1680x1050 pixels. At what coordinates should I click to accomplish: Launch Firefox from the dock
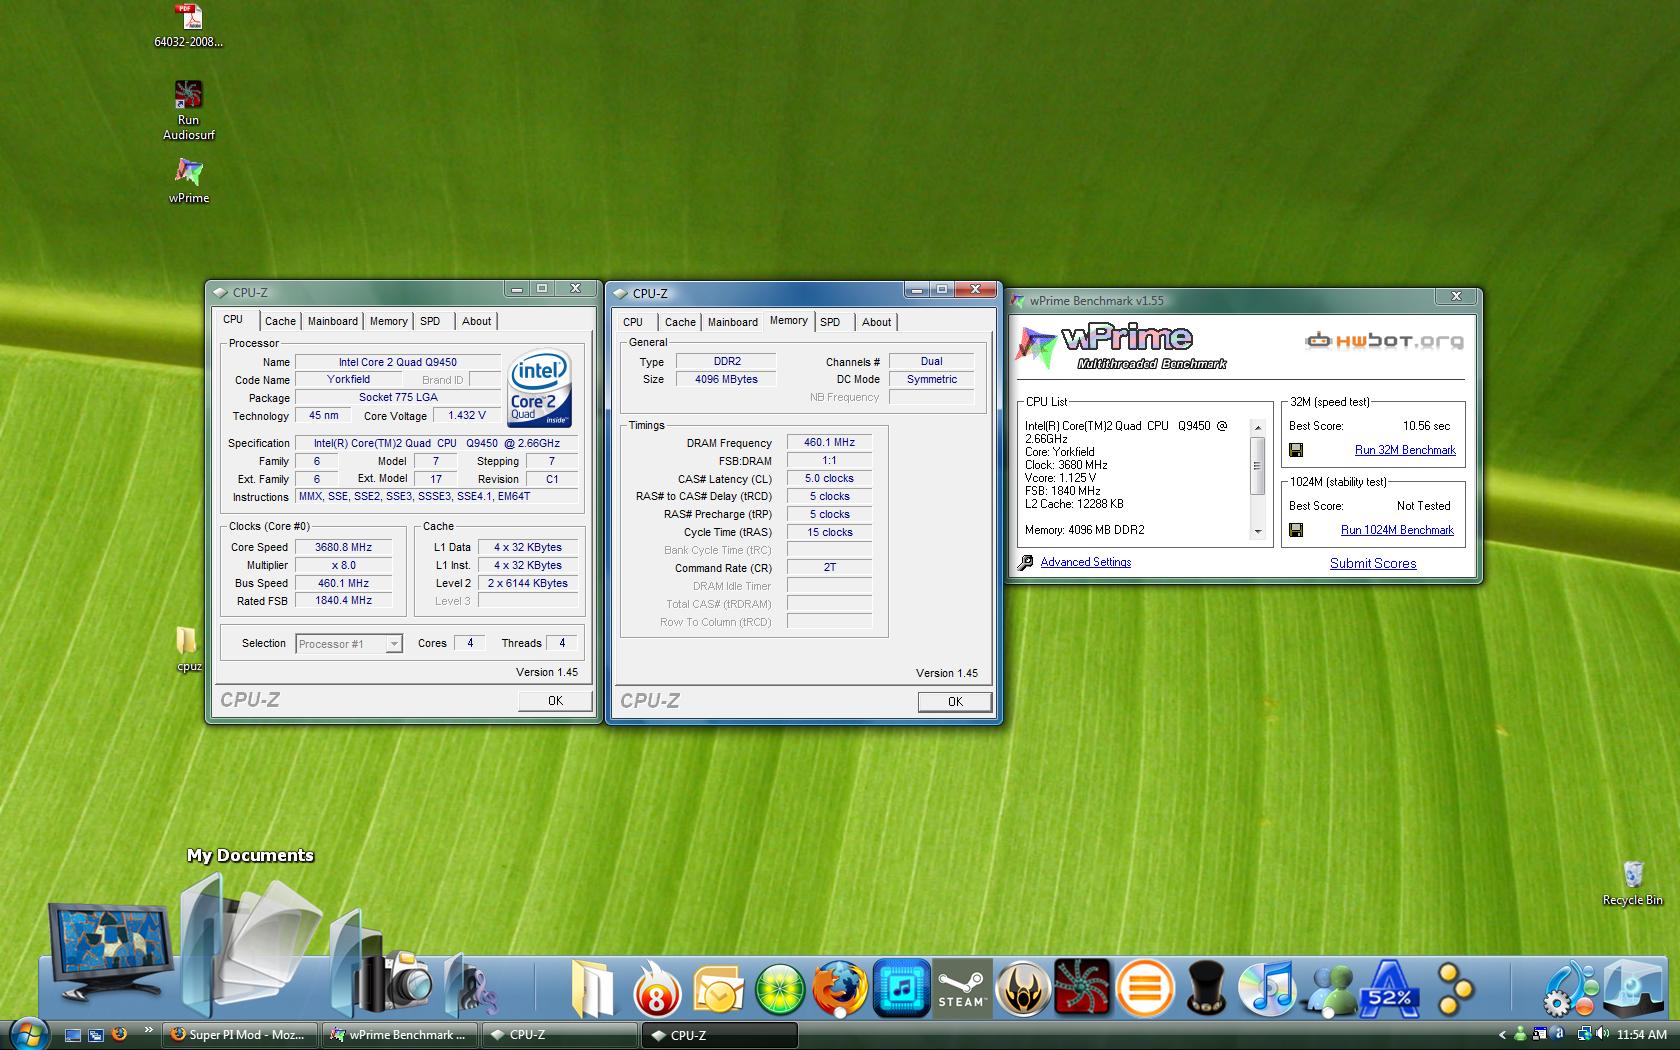839,988
